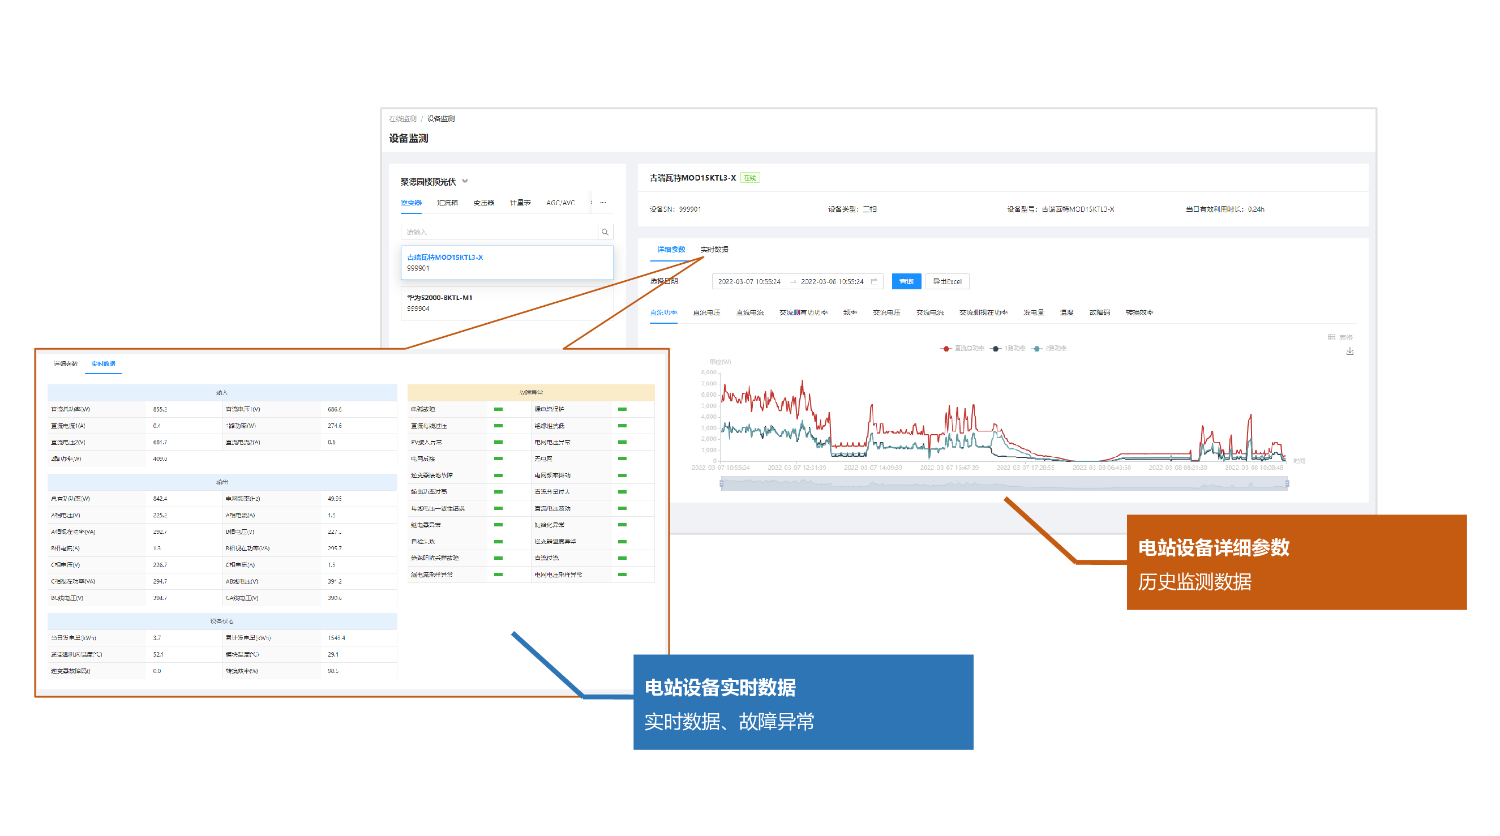This screenshot has width=1500, height=836.
Task: Click the 导出Excel export button
Action: coord(947,282)
